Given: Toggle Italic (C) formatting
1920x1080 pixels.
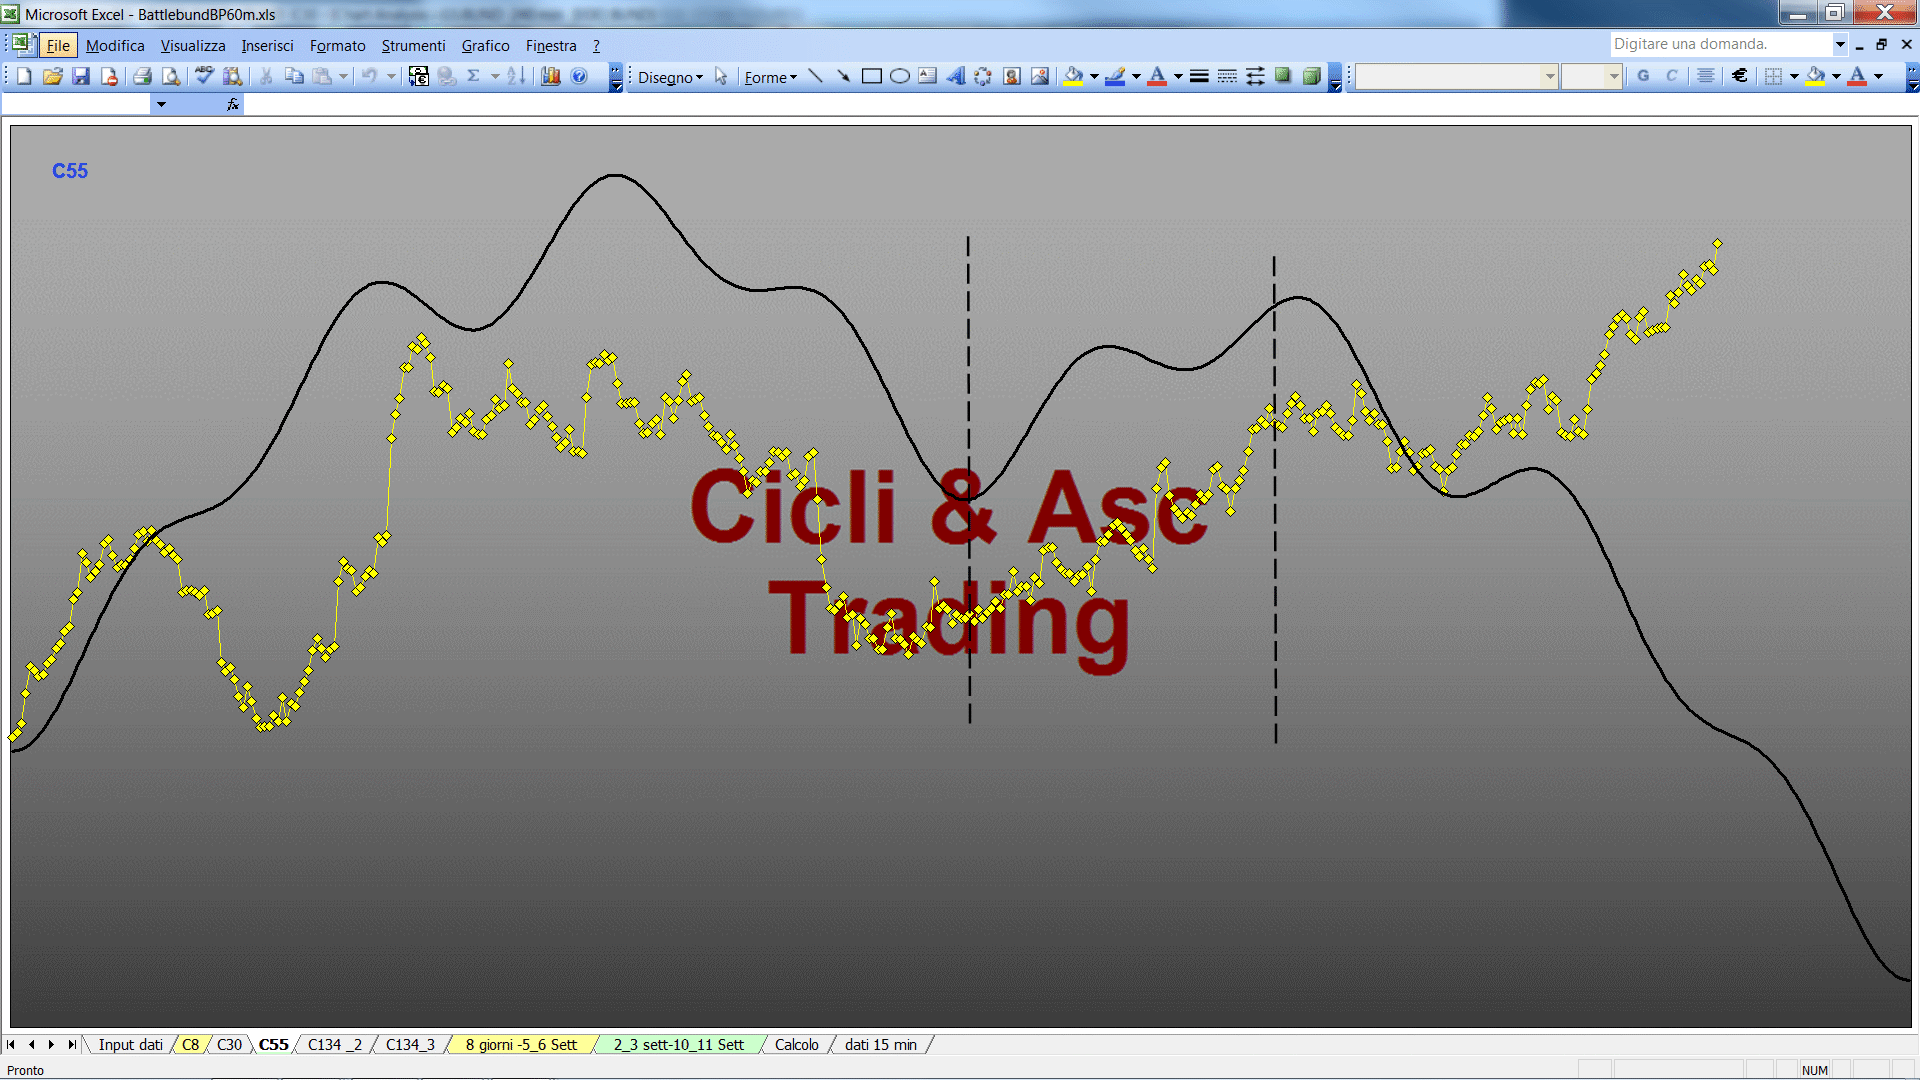Looking at the screenshot, I should (x=1671, y=76).
